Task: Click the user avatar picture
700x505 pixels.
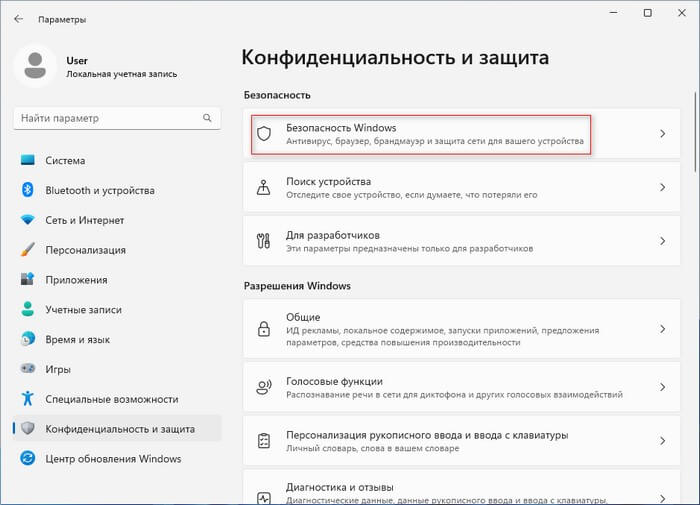Action: point(35,66)
